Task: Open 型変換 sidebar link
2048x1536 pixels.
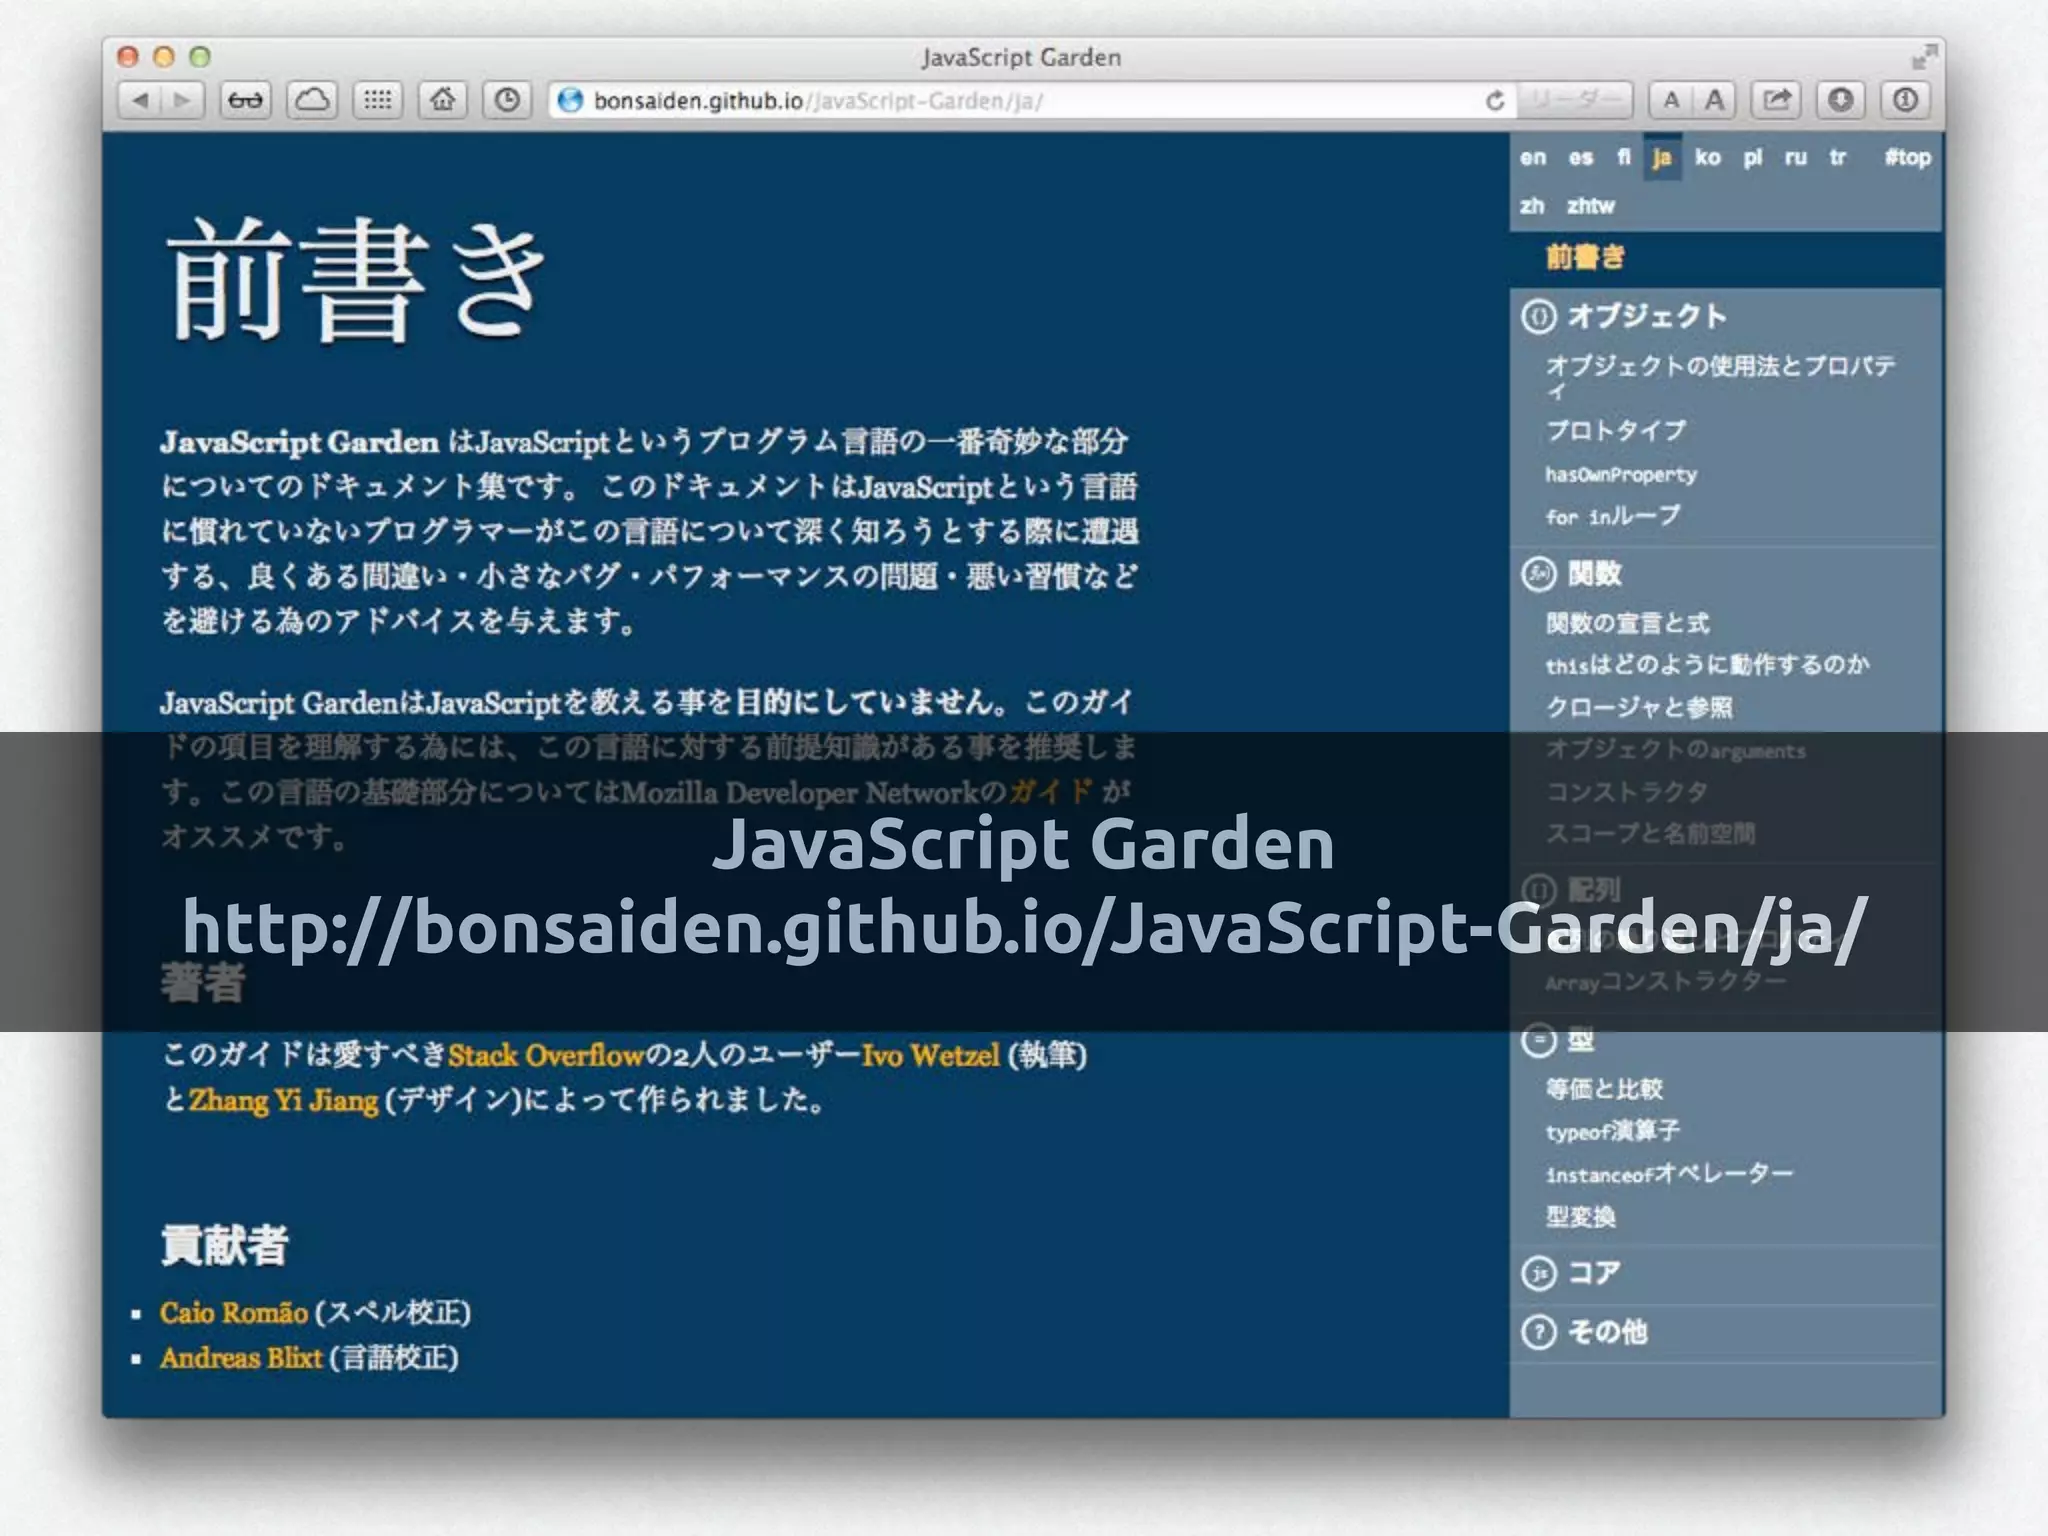Action: pos(1581,1217)
